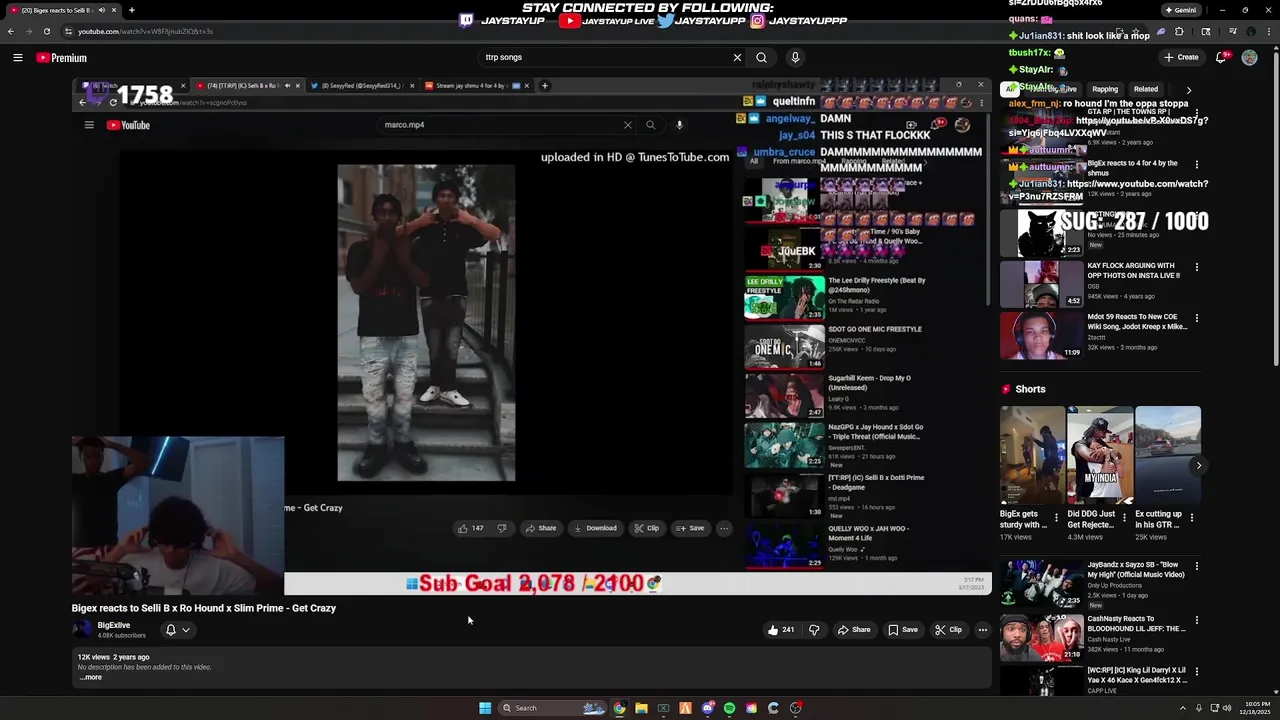
Task: Open network status in system tray
Action: (x=1214, y=708)
